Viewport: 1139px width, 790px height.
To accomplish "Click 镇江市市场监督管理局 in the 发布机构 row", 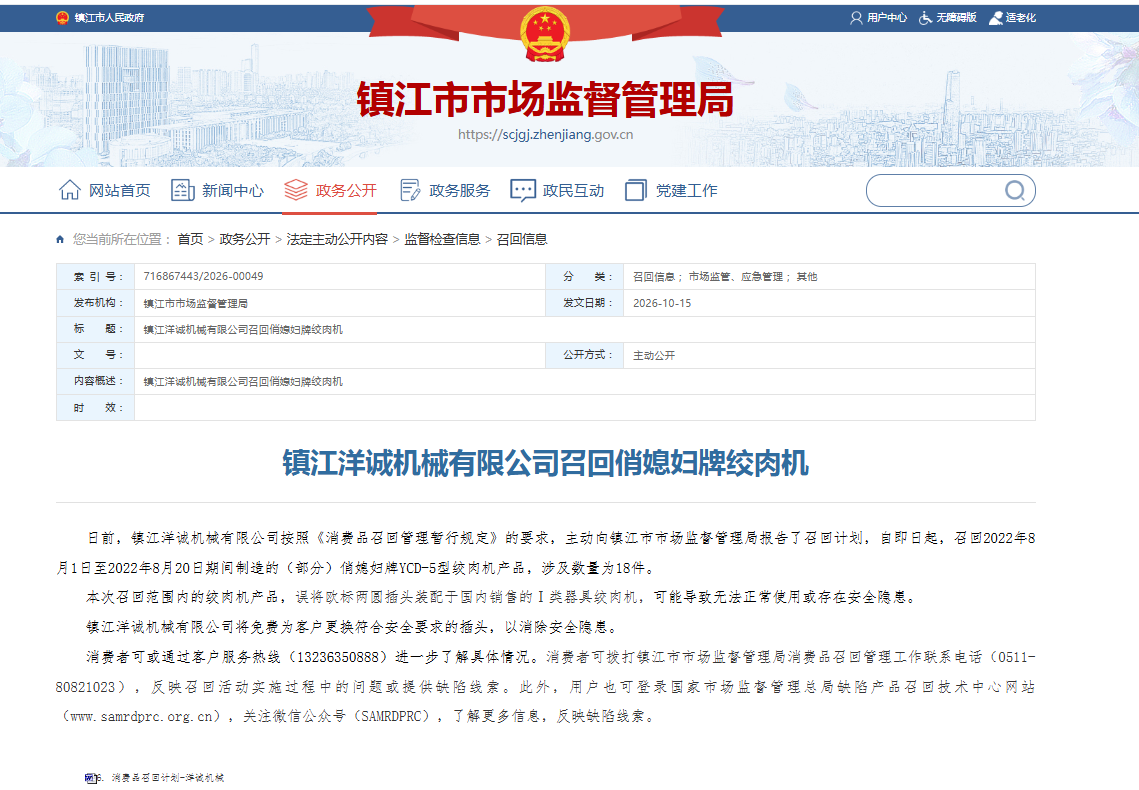I will click(x=195, y=304).
